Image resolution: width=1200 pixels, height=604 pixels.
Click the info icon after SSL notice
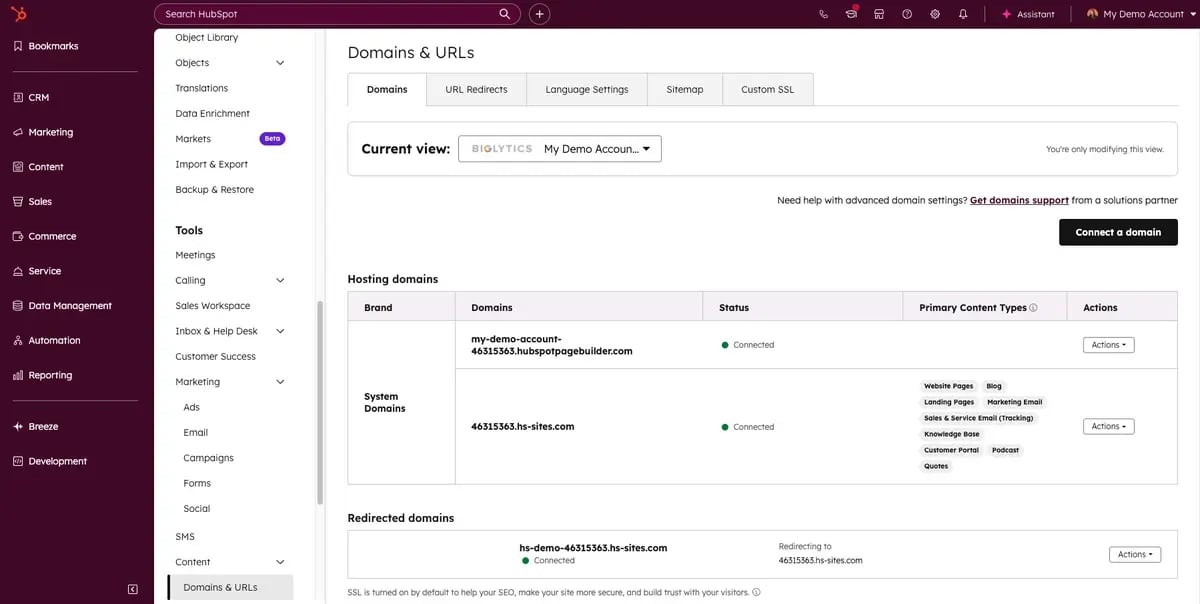tap(756, 592)
